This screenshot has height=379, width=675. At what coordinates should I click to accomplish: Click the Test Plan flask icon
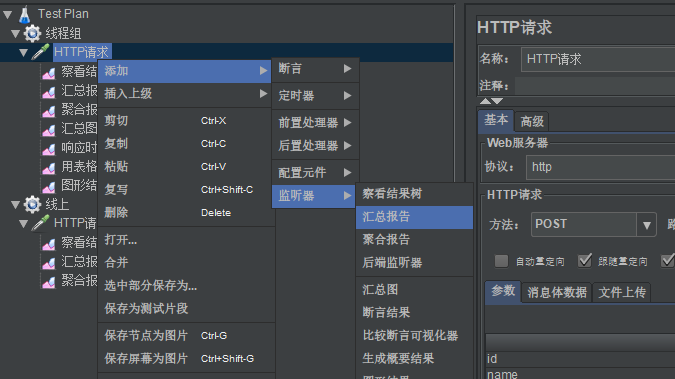click(x=25, y=14)
